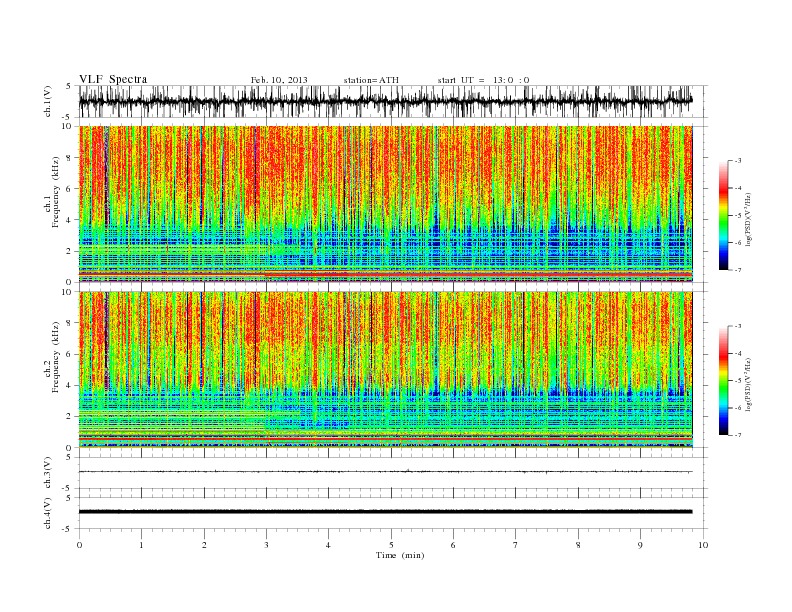Click the ch.1 spectrogram color scale bar
This screenshot has width=792, height=612.
[x=723, y=215]
